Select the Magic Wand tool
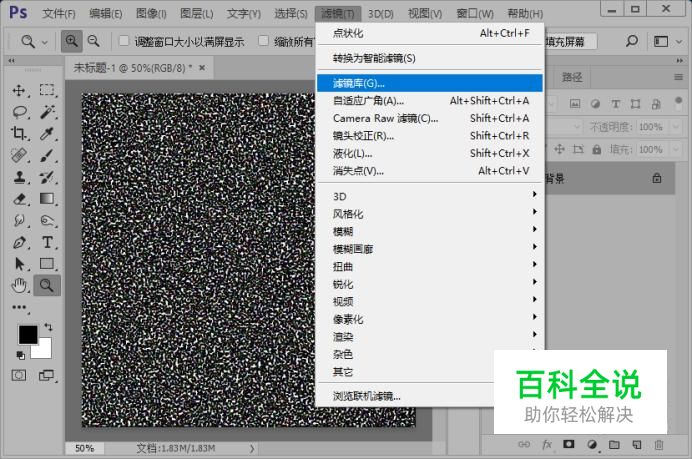The width and height of the screenshot is (692, 459). (x=47, y=112)
